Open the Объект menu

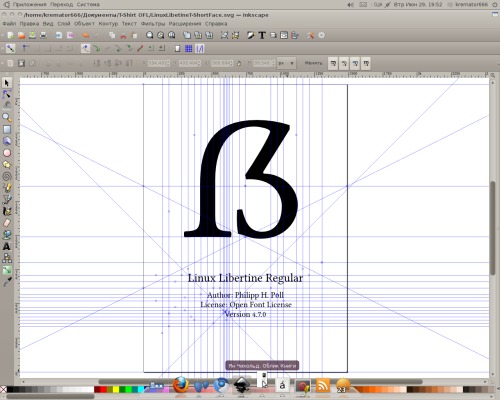tap(84, 24)
